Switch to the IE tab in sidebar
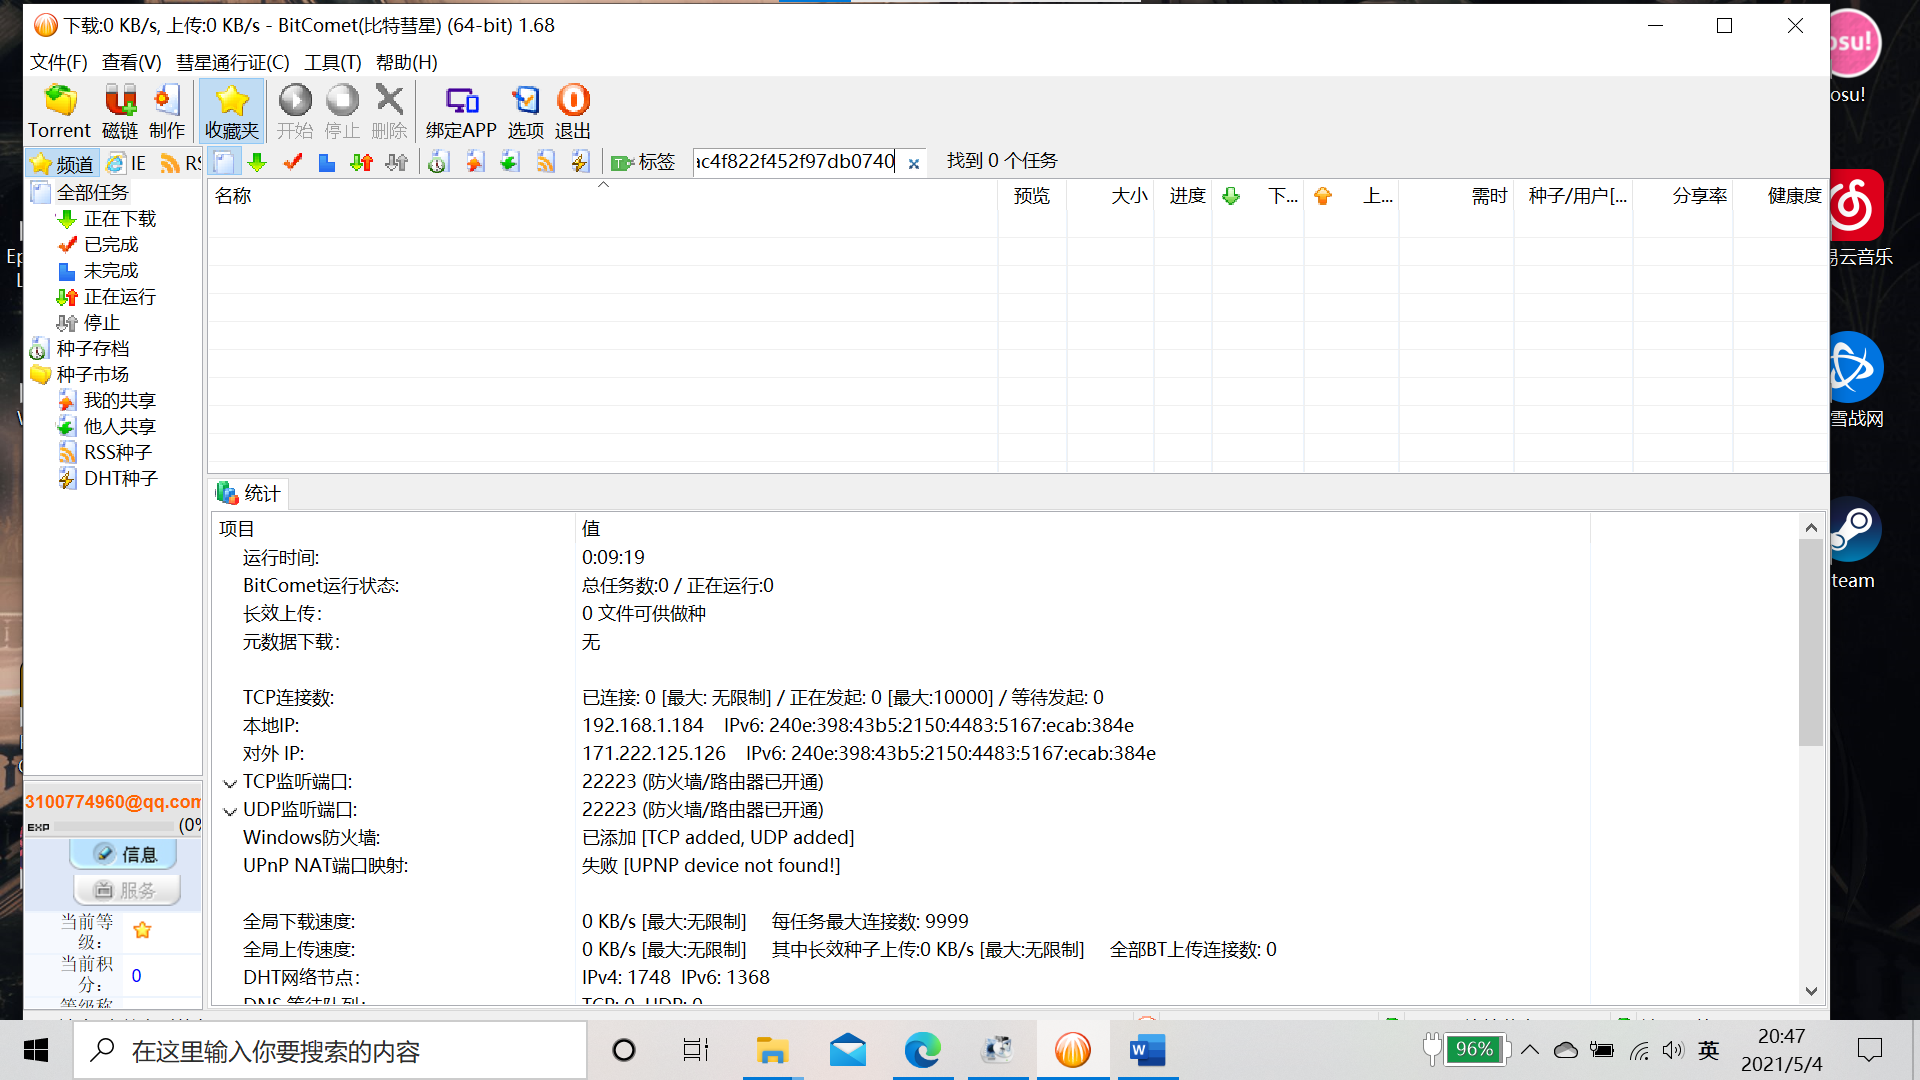 tap(128, 163)
